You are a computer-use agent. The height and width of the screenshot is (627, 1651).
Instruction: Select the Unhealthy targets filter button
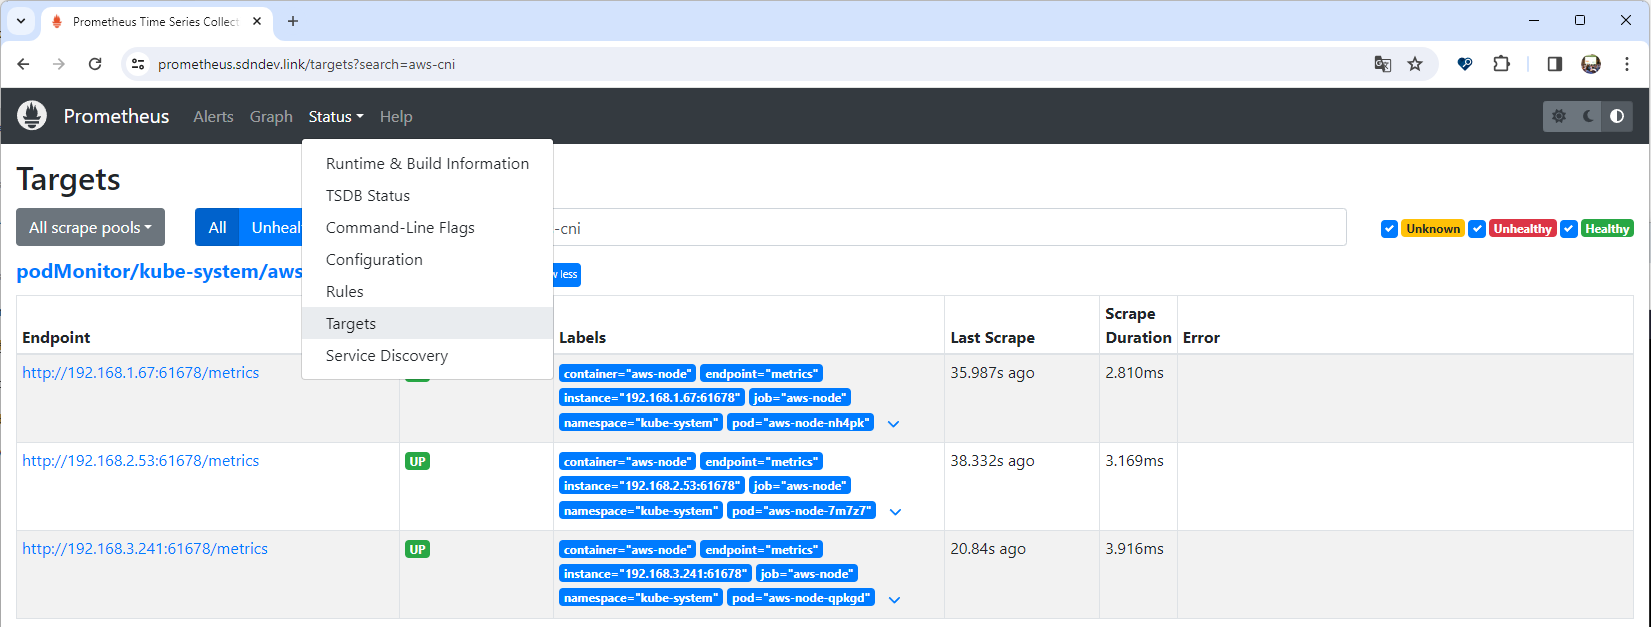coord(271,227)
